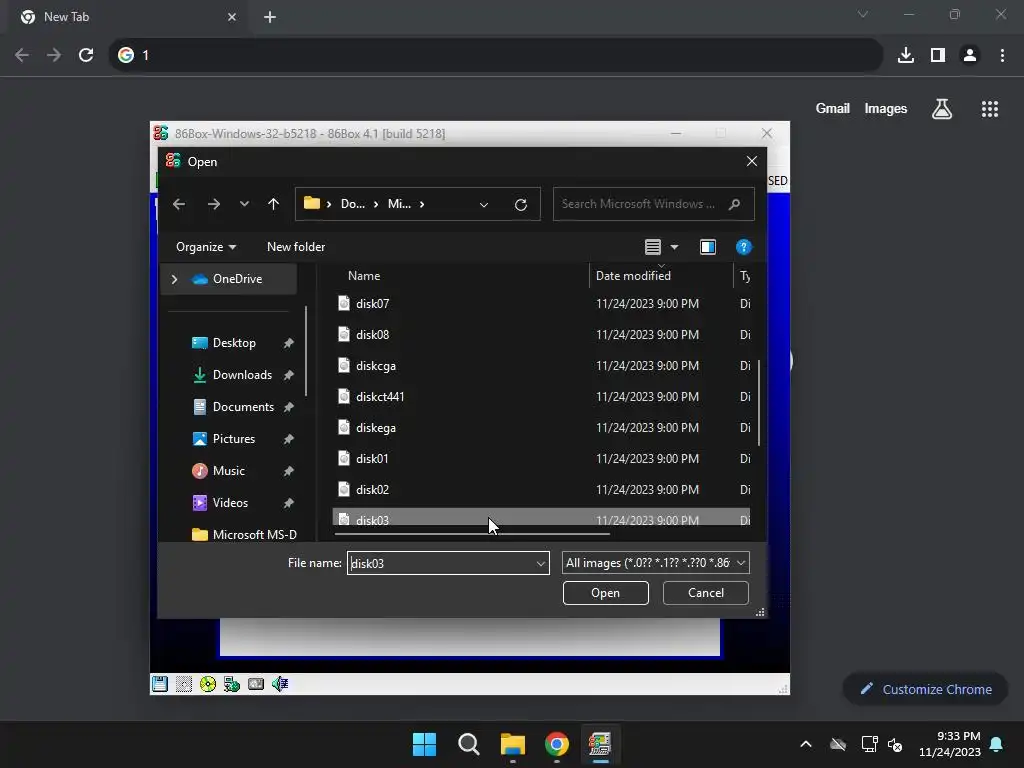
Task: Expand the OneDrive tree node
Action: 174,279
